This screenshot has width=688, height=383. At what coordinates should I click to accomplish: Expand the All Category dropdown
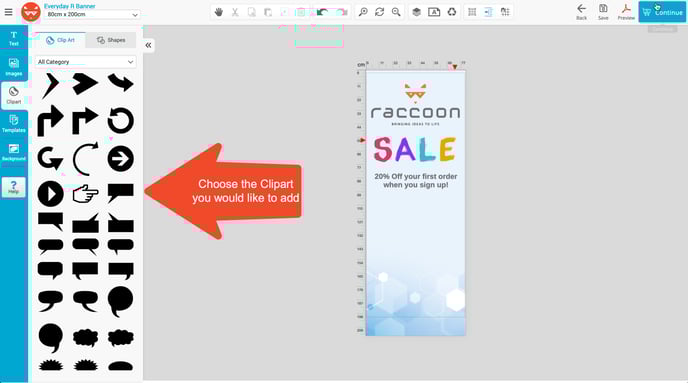coord(86,62)
